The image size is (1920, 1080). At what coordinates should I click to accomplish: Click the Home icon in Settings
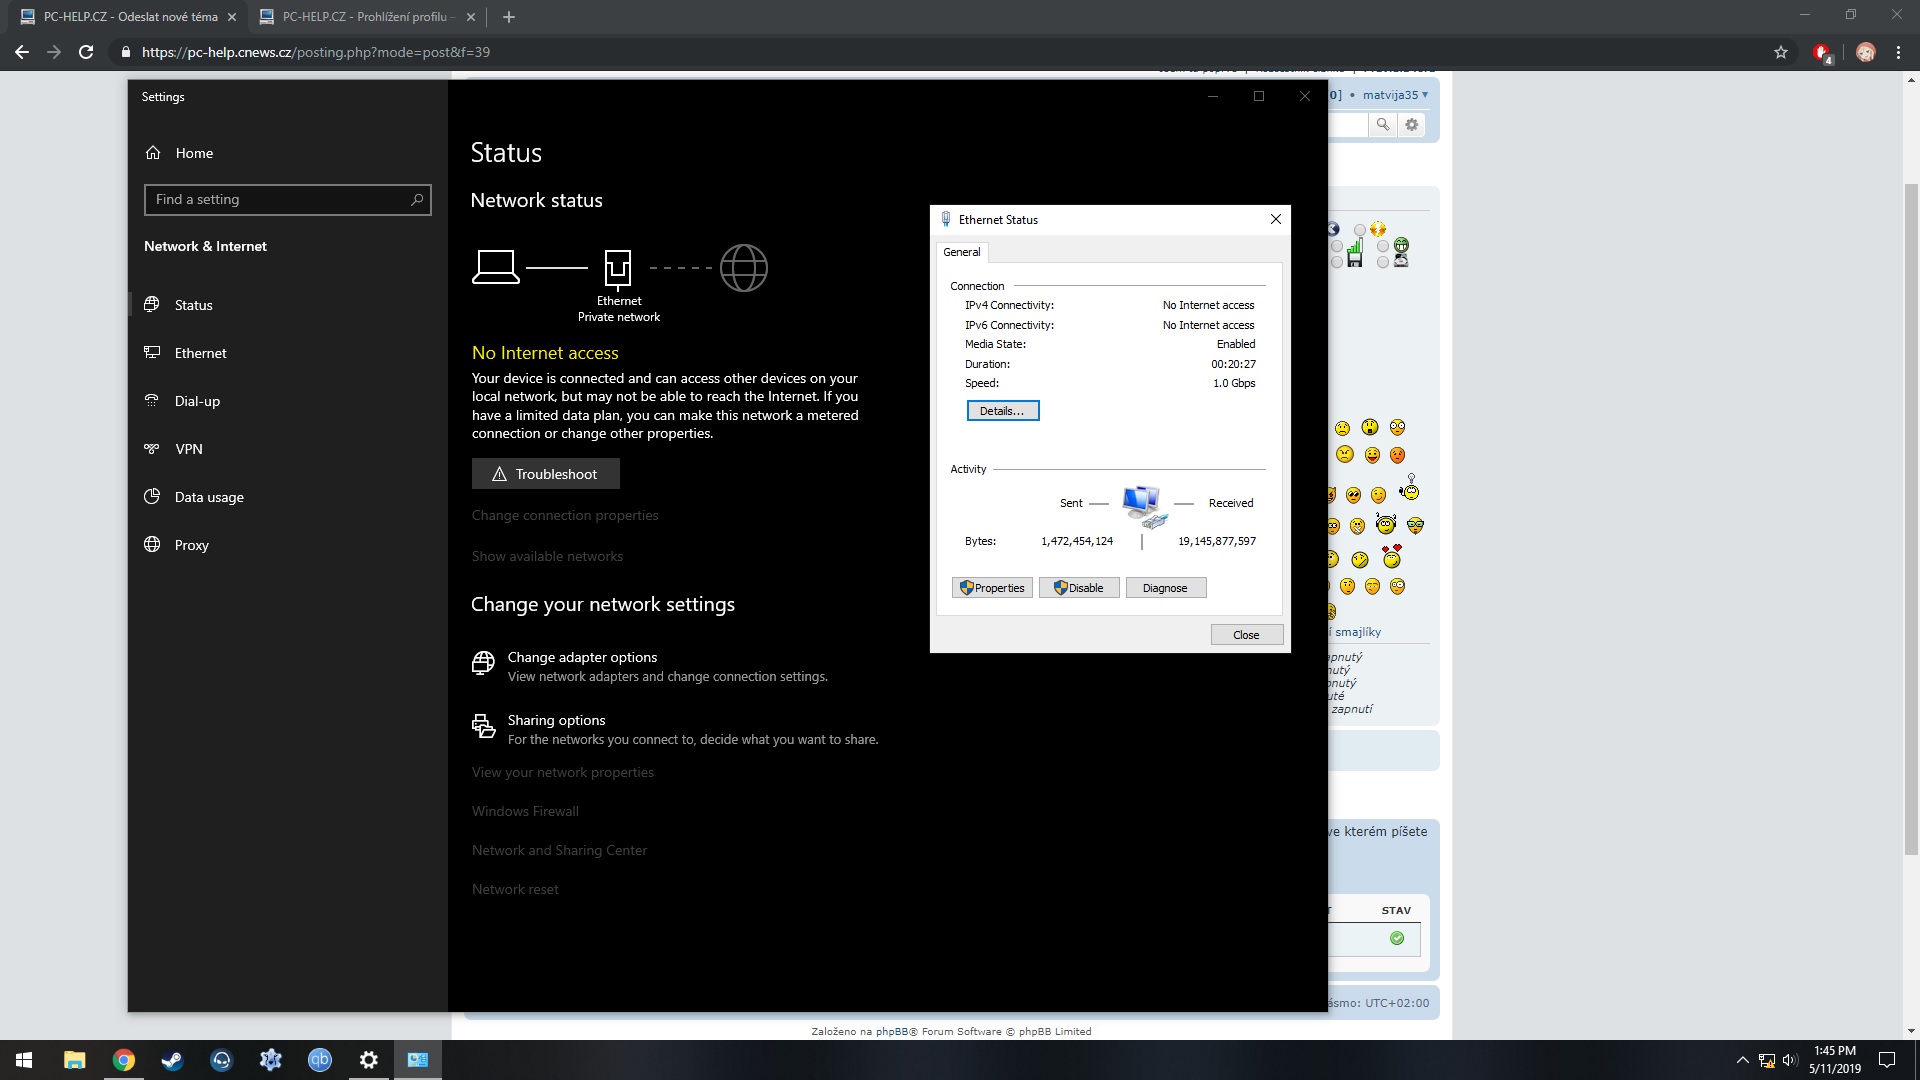[153, 153]
